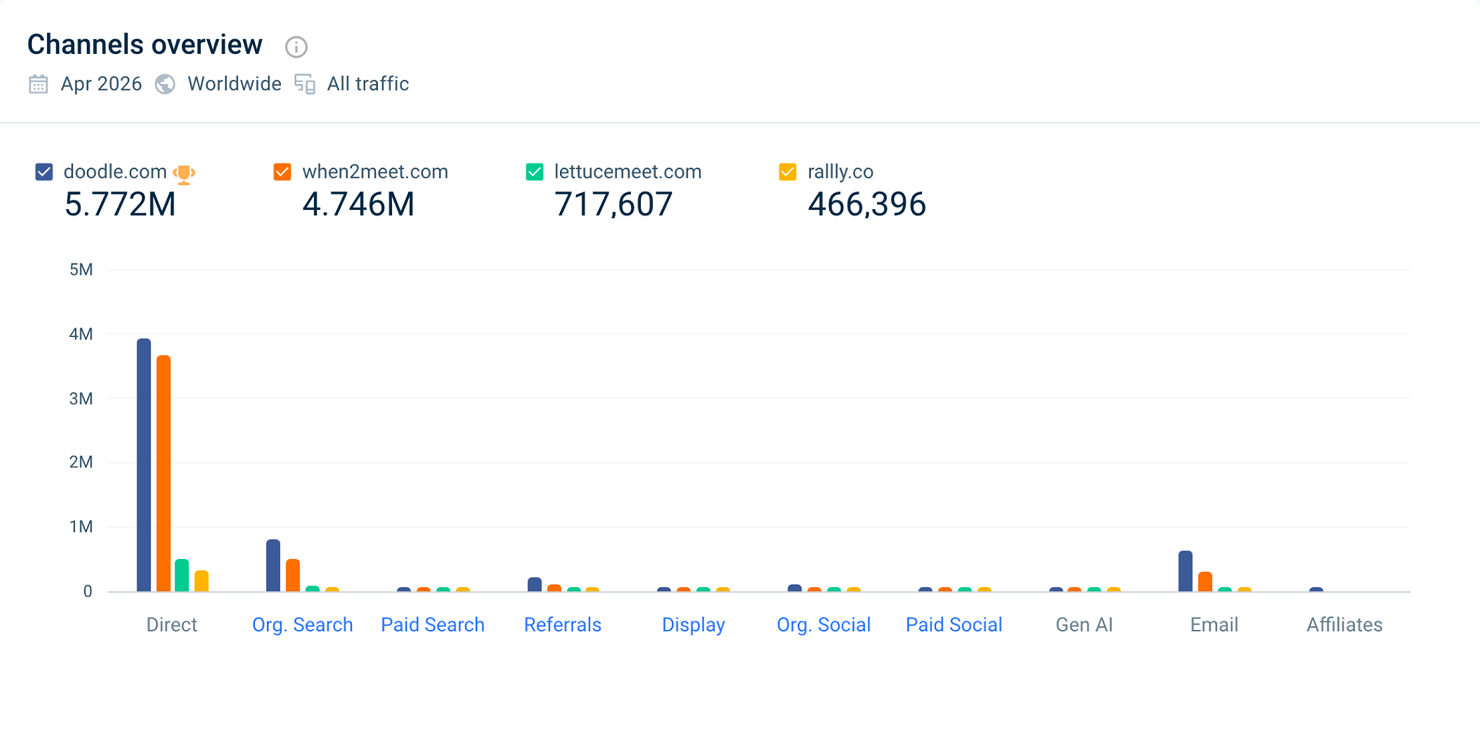Click the orange when2meet.com Email bar
This screenshot has height=742, width=1480.
click(1206, 582)
